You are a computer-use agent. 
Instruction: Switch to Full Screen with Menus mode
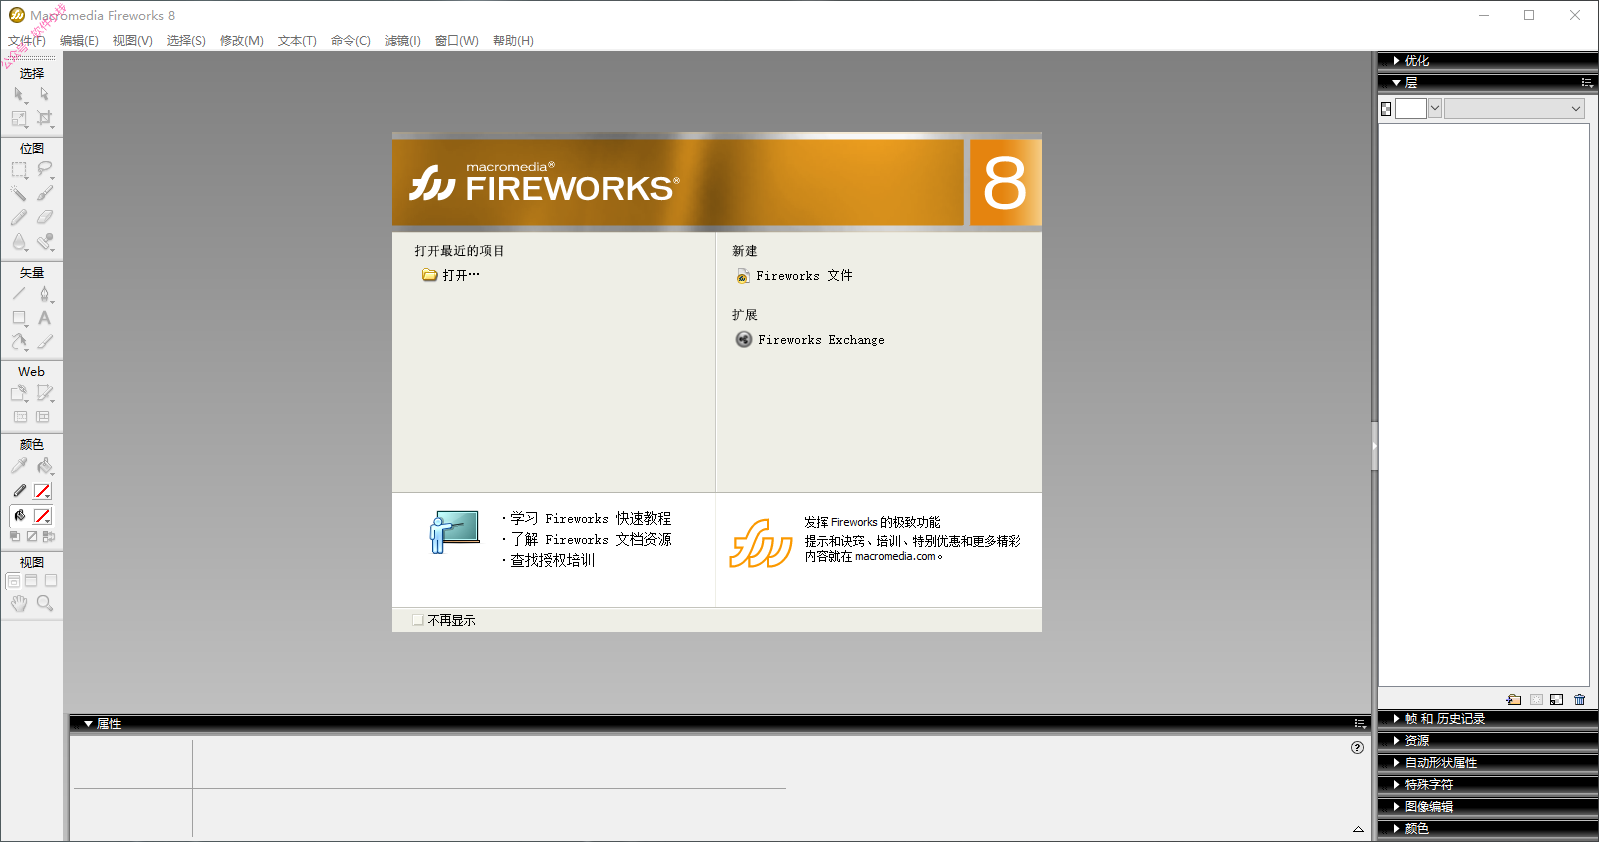point(31,580)
